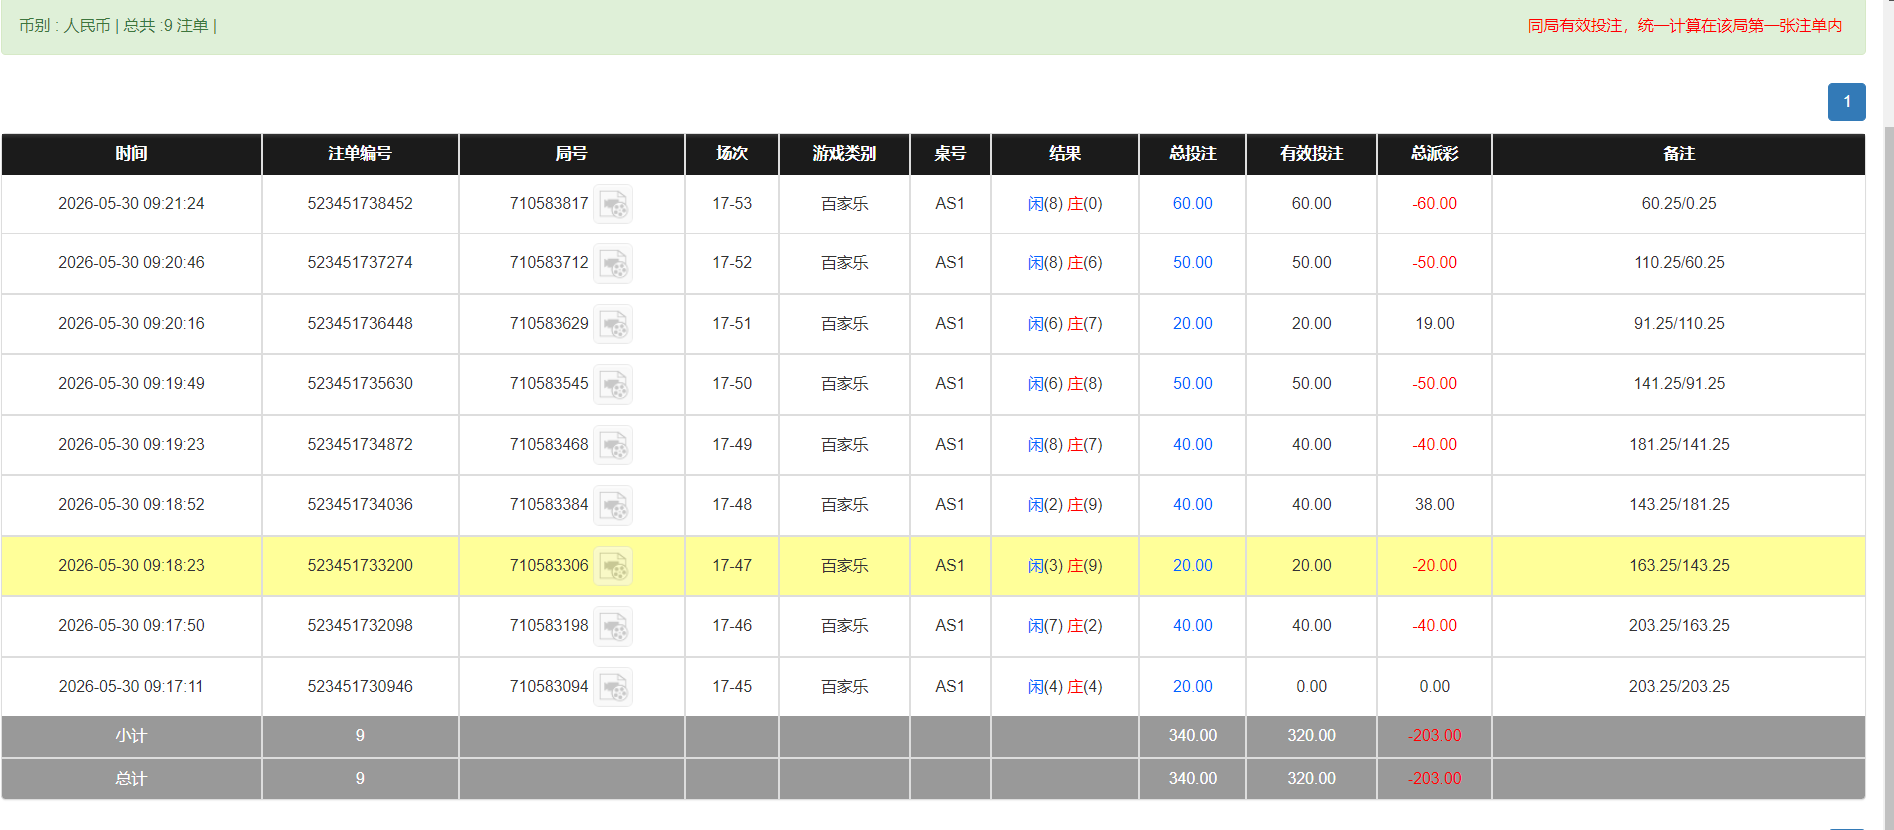Open total bet 50.00 link for 17-50
The image size is (1894, 830).
pos(1192,384)
